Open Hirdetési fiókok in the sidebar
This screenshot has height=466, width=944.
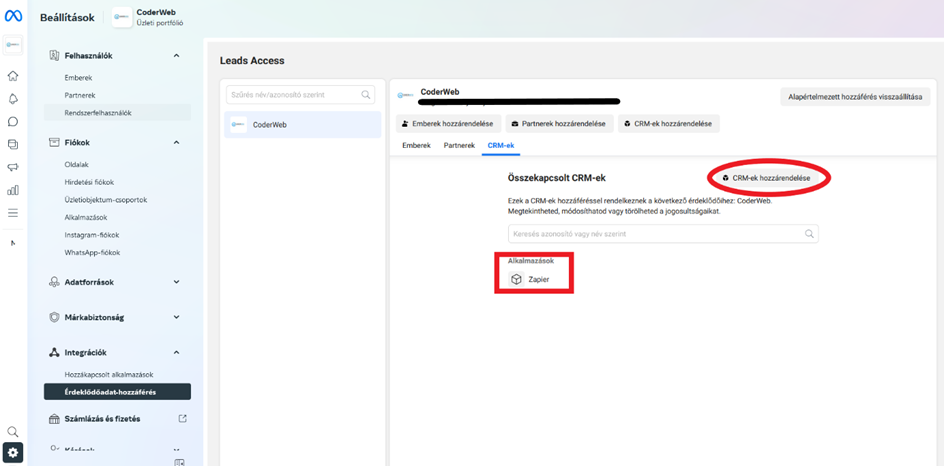89,182
